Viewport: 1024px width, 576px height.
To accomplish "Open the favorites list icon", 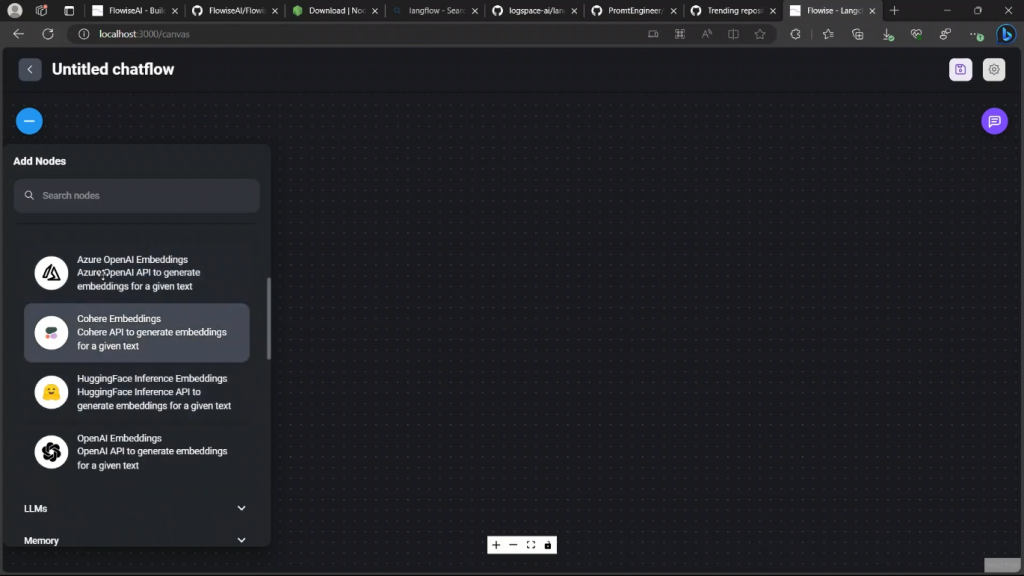I will pyautogui.click(x=828, y=34).
